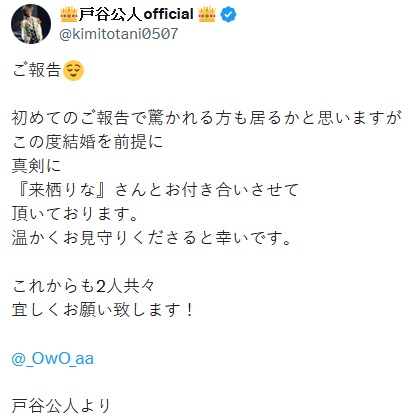The width and height of the screenshot is (413, 419).
Task: Click the line これからも2人共々
Action: pos(84,286)
